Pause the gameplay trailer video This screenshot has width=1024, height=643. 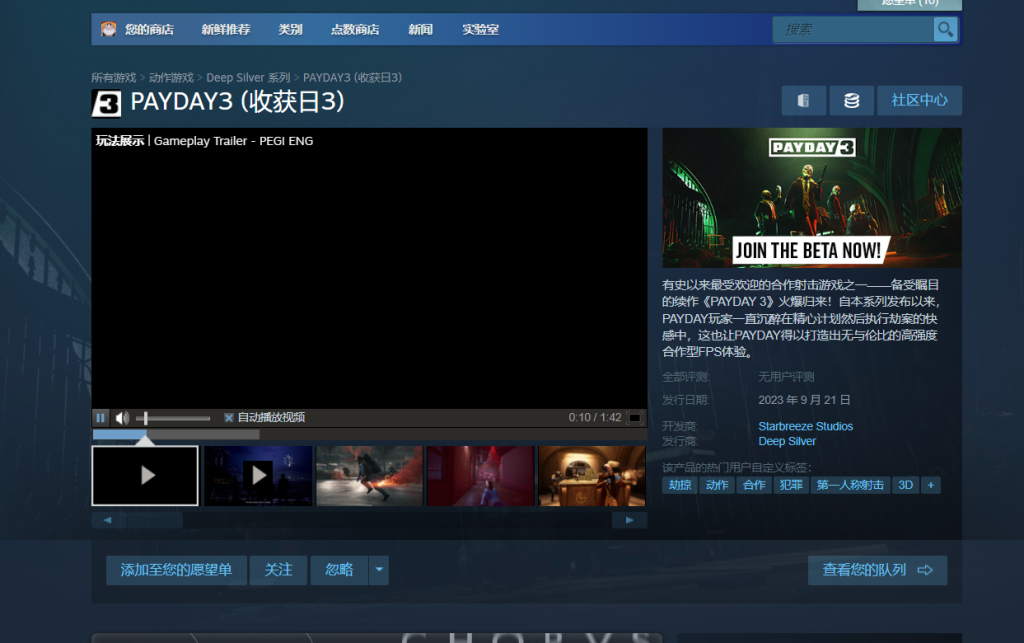tap(101, 418)
